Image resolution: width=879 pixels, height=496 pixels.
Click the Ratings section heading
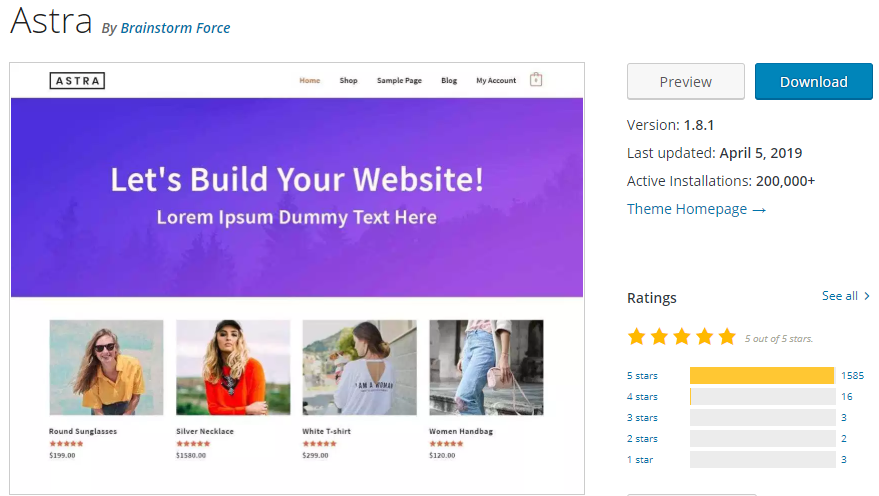pyautogui.click(x=651, y=298)
